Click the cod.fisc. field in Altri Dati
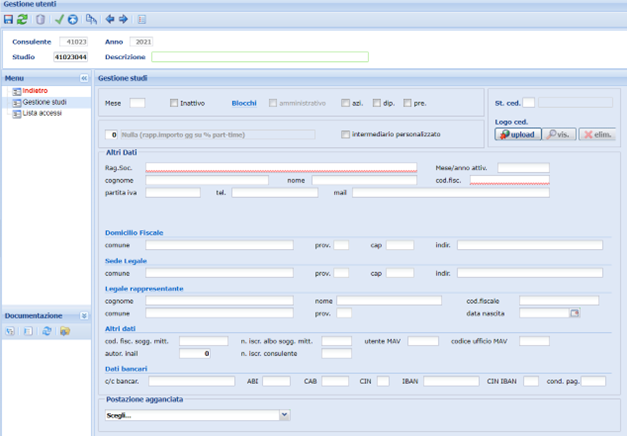Image resolution: width=627 pixels, height=436 pixels. coord(509,180)
